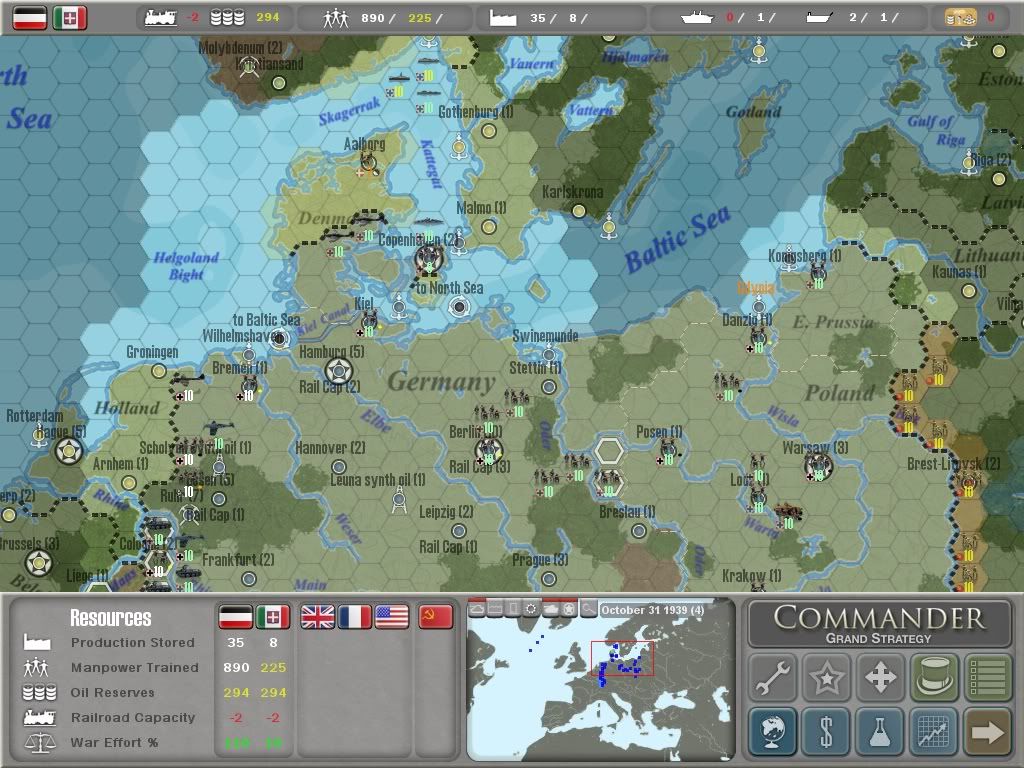1024x768 pixels.
Task: Open the wrench options button
Action: tap(773, 677)
